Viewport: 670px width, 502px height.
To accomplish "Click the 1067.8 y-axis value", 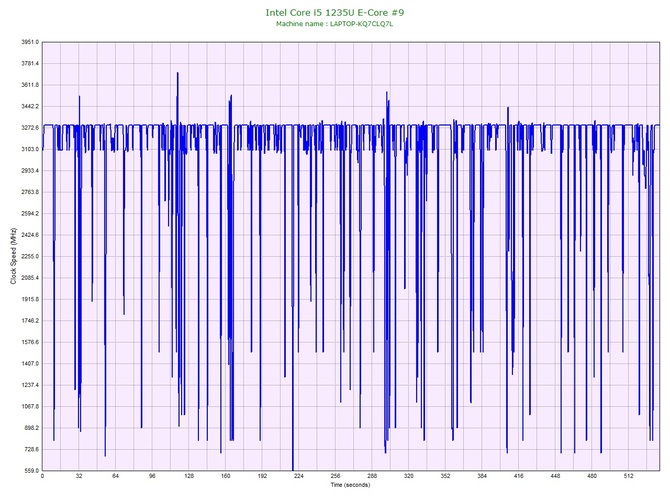I will coord(30,407).
